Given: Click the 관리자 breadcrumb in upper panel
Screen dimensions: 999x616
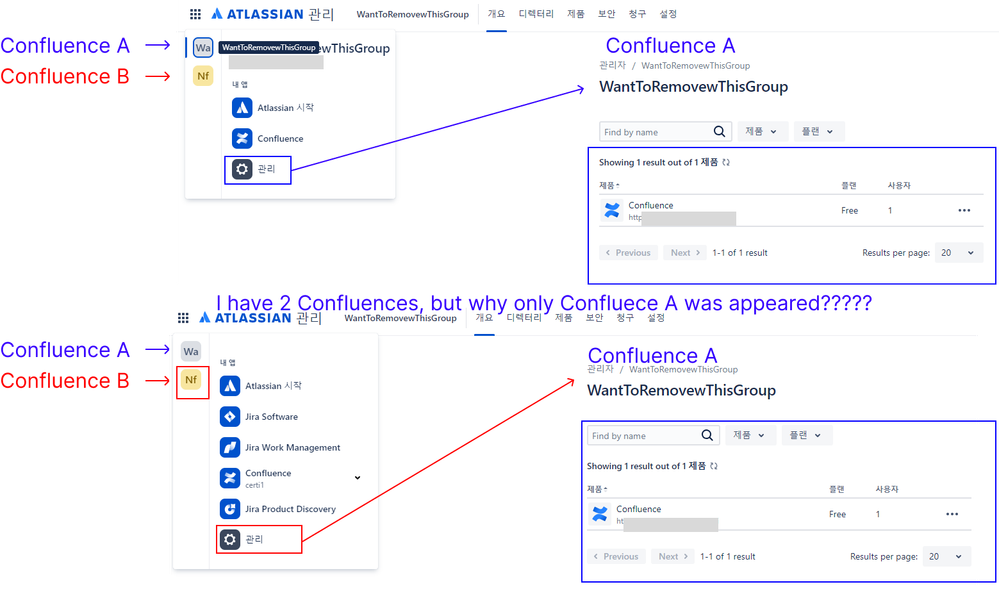Looking at the screenshot, I should point(612,66).
